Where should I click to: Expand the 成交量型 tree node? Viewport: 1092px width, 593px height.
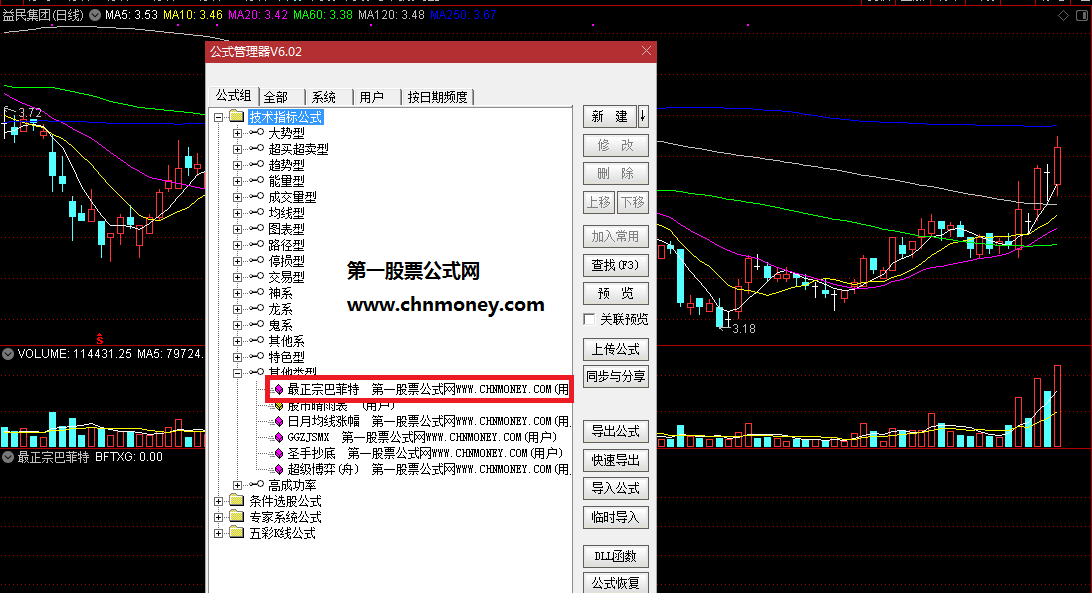tap(237, 197)
